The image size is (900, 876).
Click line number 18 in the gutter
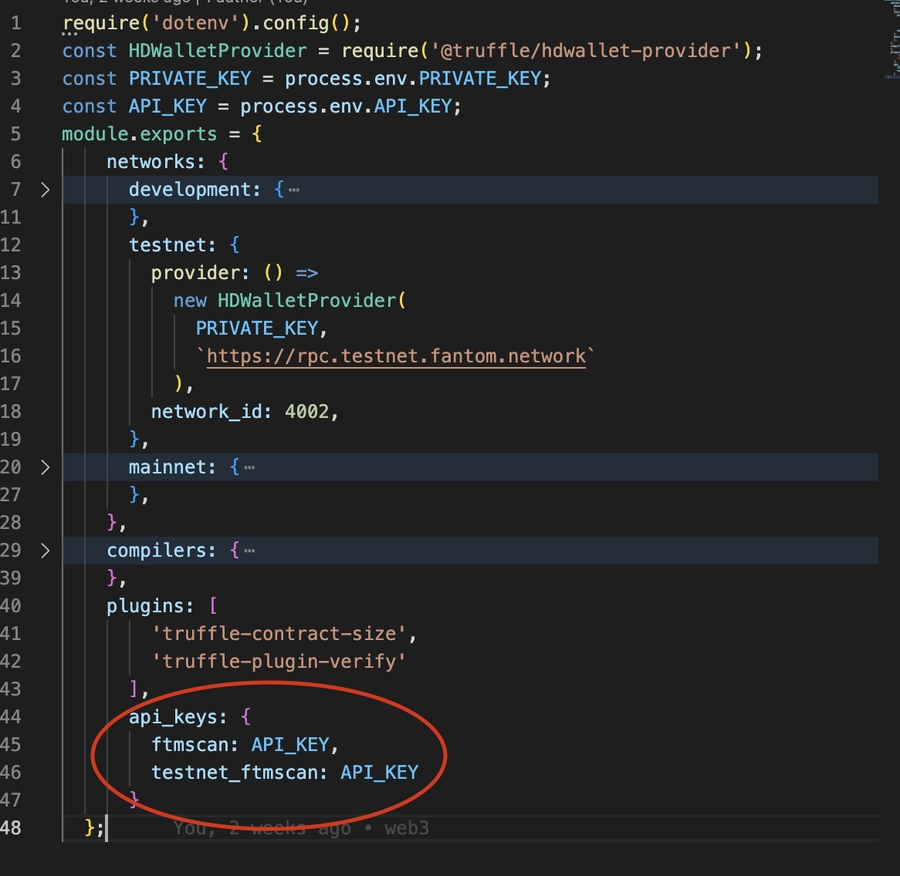(12, 411)
